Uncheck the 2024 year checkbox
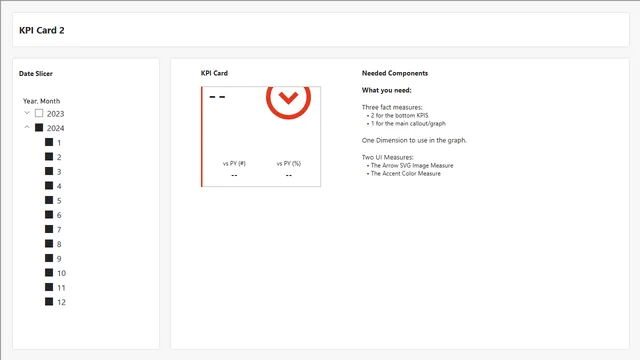This screenshot has width=640, height=360. pyautogui.click(x=39, y=128)
